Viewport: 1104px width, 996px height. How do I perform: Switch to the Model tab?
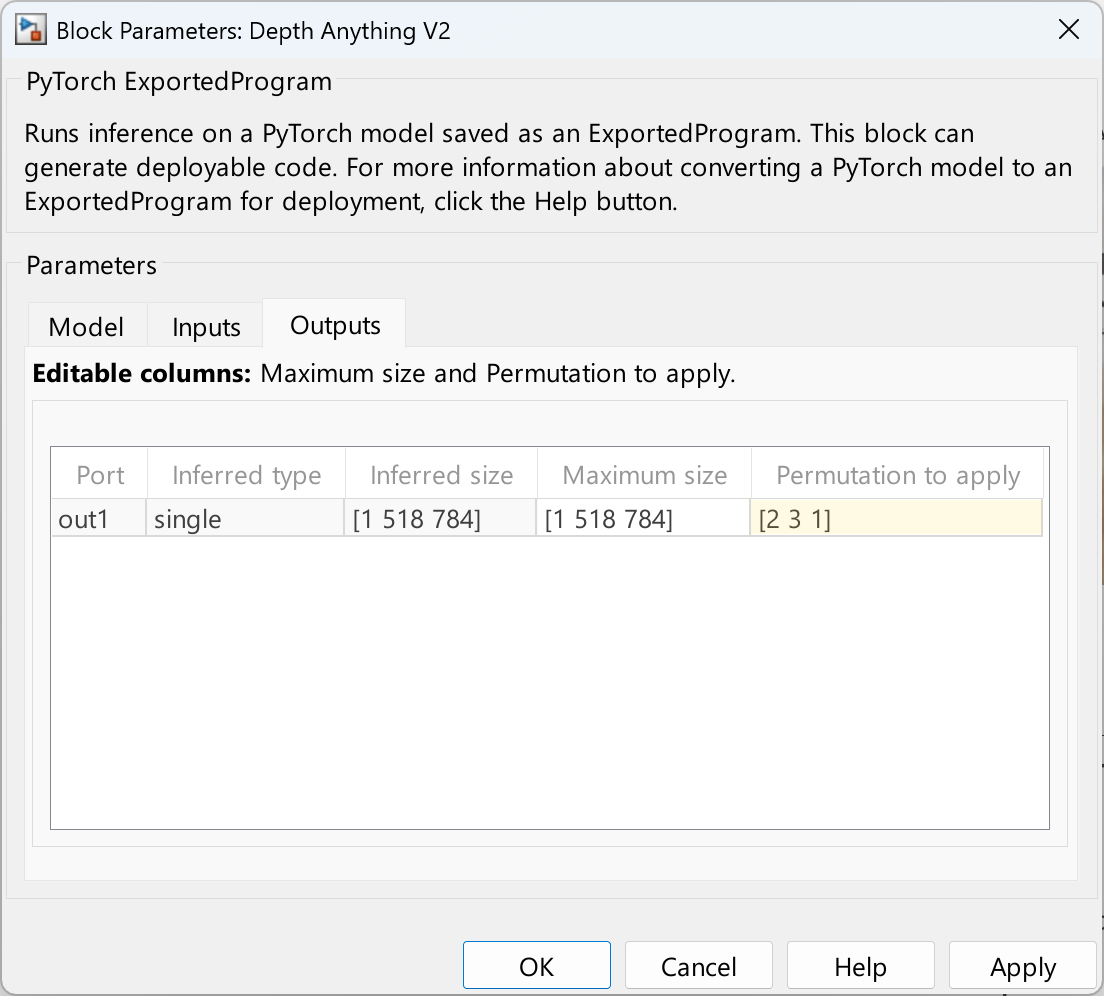(x=86, y=327)
